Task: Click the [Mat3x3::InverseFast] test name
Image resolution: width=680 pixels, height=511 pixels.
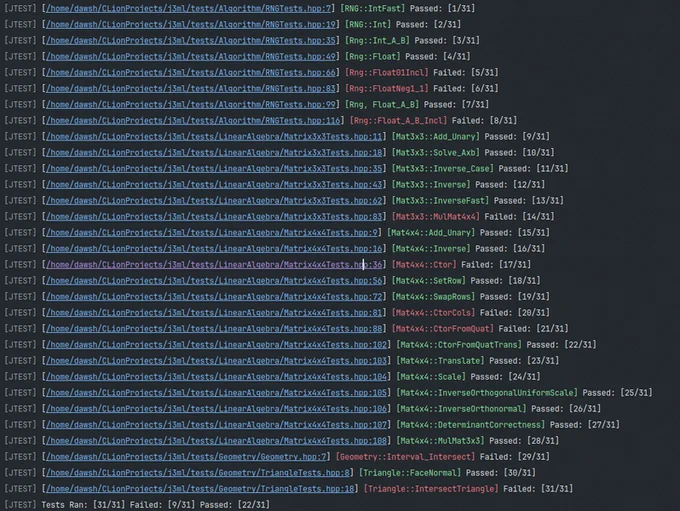Action: (x=441, y=201)
